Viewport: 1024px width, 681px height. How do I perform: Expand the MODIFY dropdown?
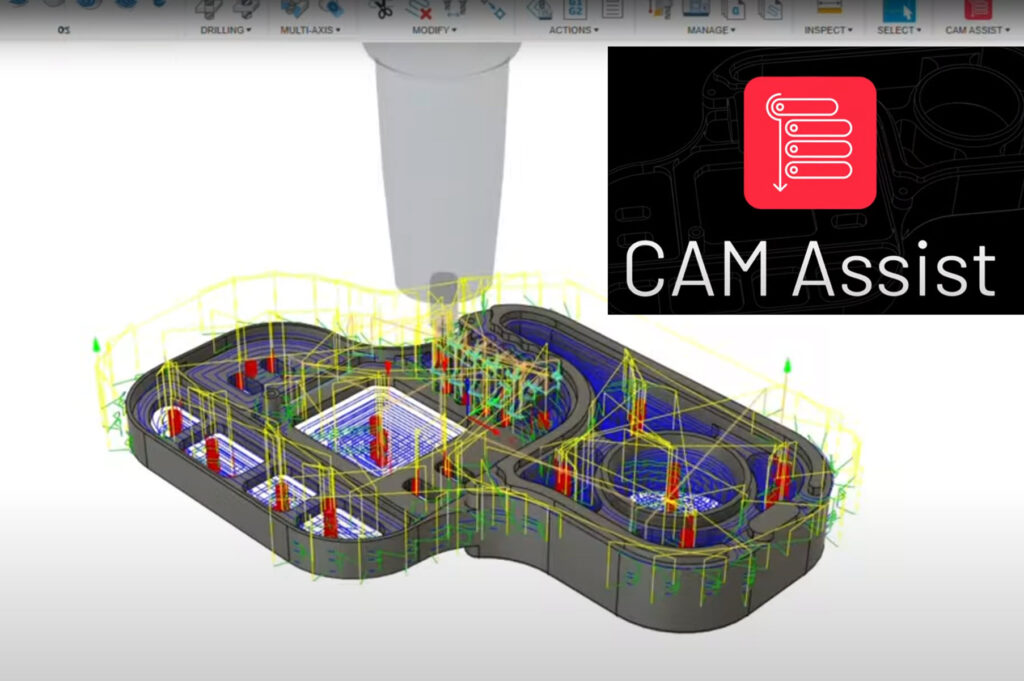click(x=434, y=30)
